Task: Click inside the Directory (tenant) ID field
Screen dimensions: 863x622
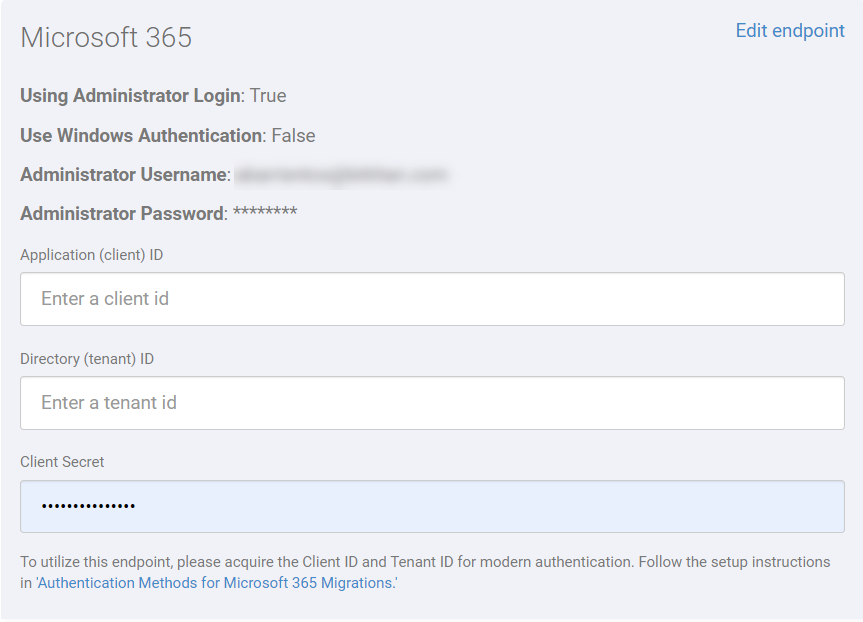Action: (430, 402)
